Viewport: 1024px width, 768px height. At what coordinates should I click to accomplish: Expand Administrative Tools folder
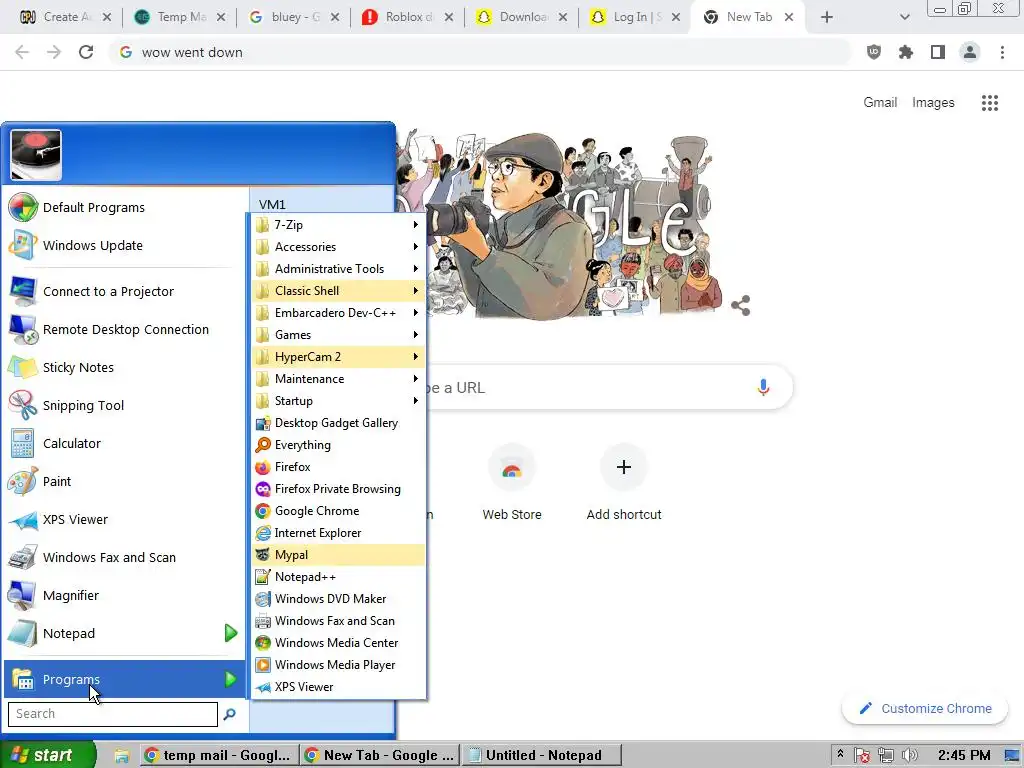[338, 268]
